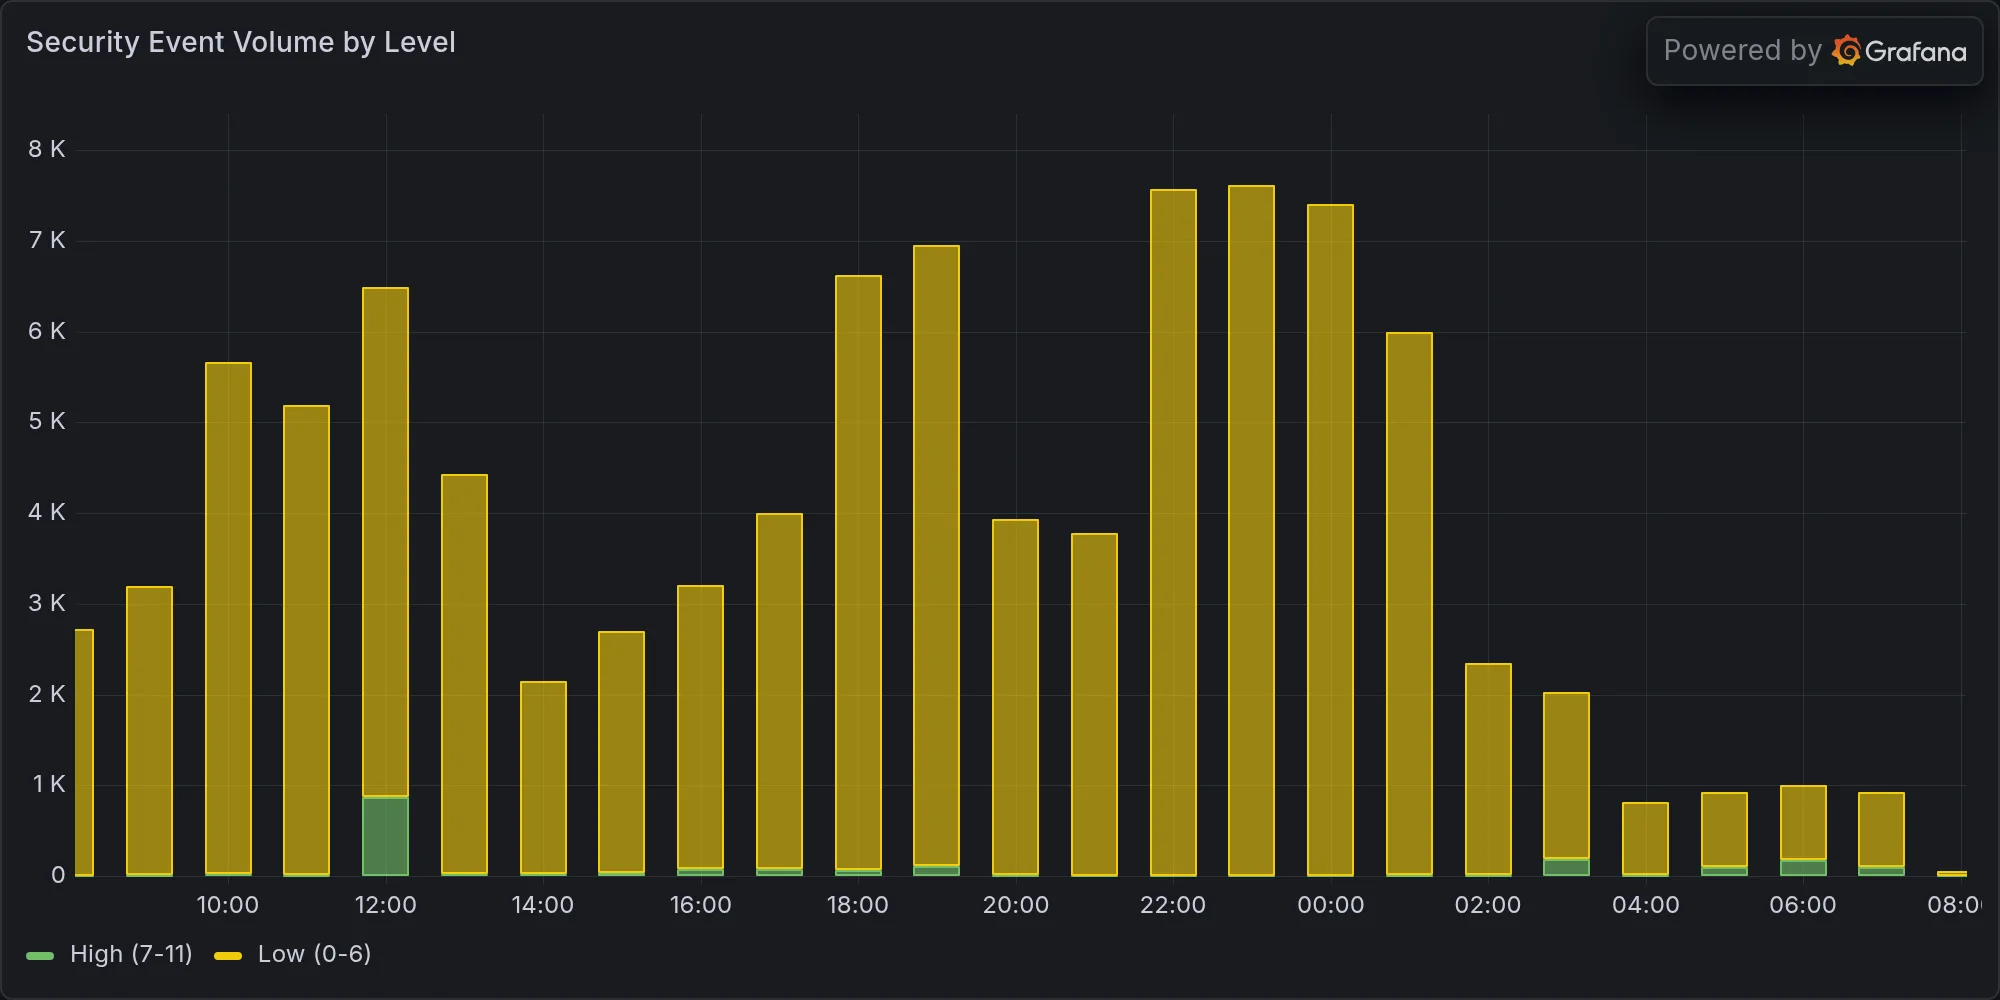Click the bar at 18:00
The height and width of the screenshot is (1000, 2000).
pos(858,576)
